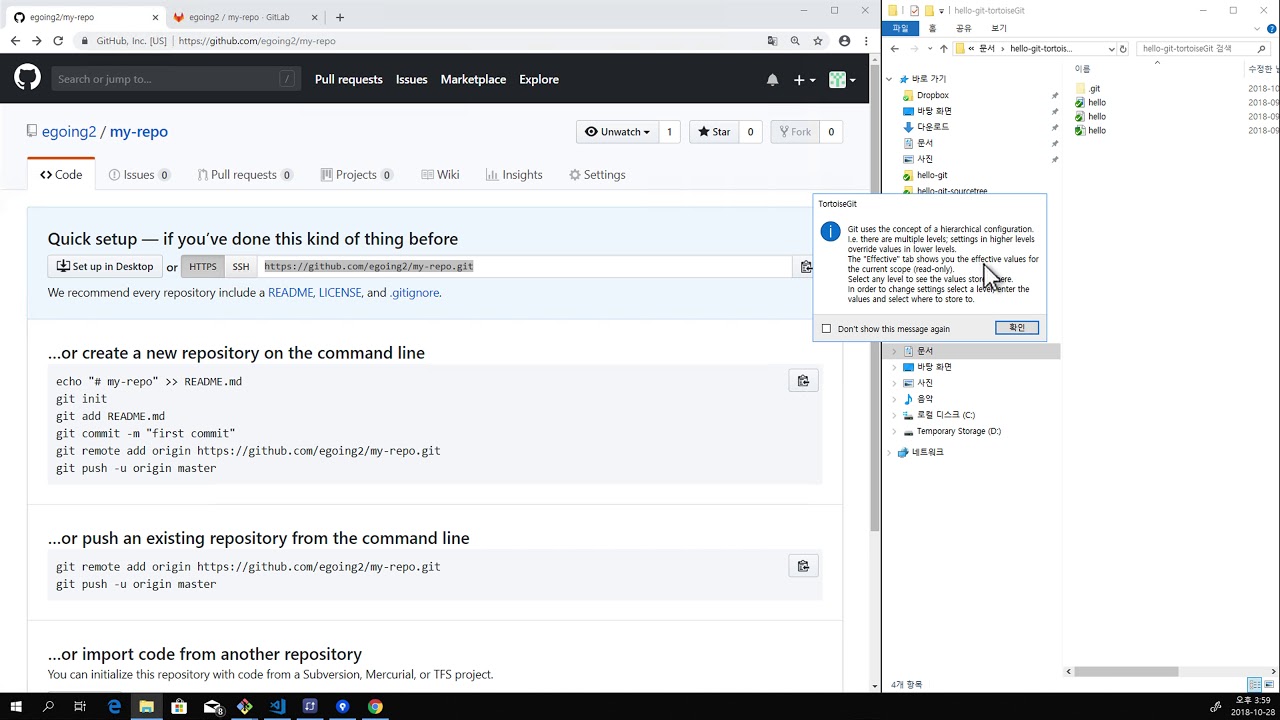Expand the File Explorer address history dropdown

point(1111,49)
